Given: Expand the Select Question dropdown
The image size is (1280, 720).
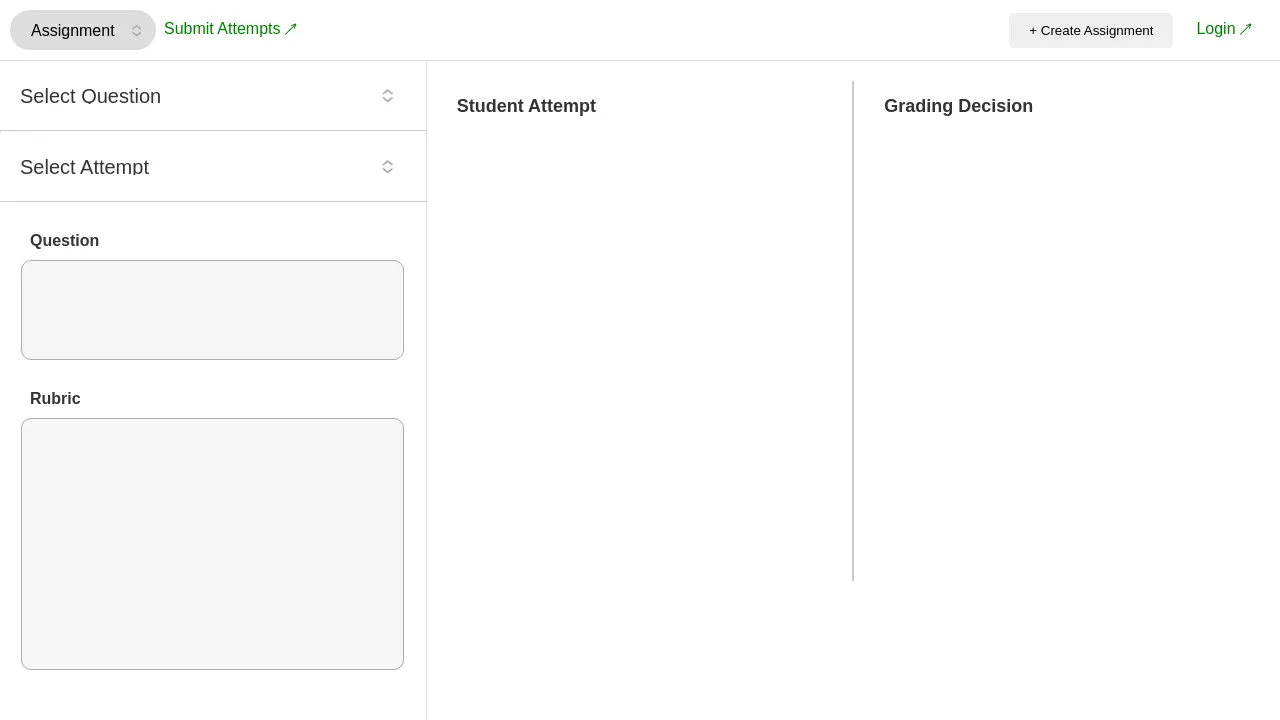Looking at the screenshot, I should coord(212,96).
